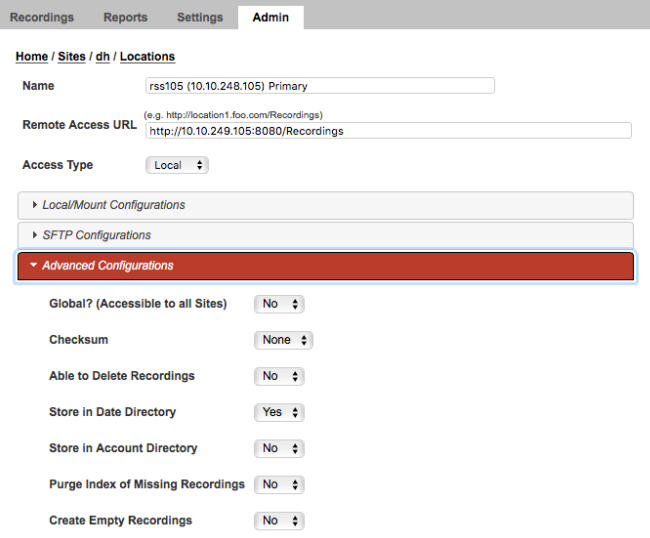Open the Settings tab
The width and height of the screenshot is (650, 538).
click(200, 17)
